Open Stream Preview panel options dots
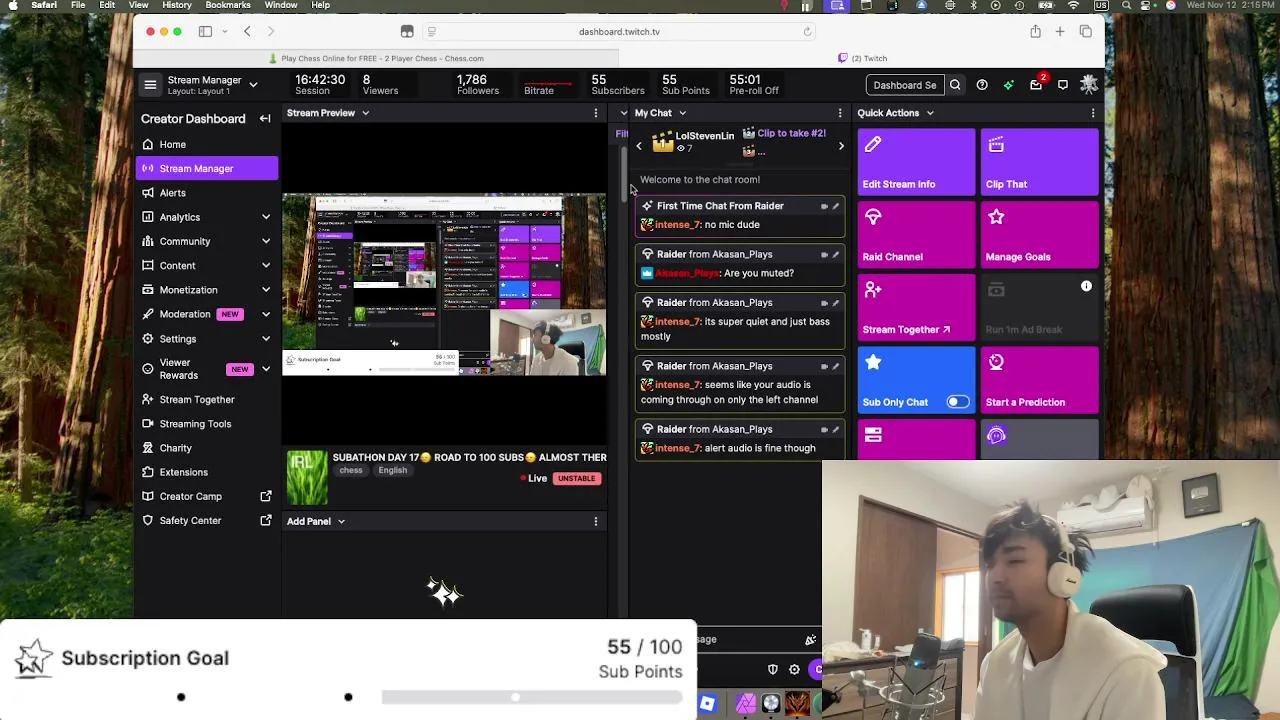The image size is (1280, 720). 596,113
